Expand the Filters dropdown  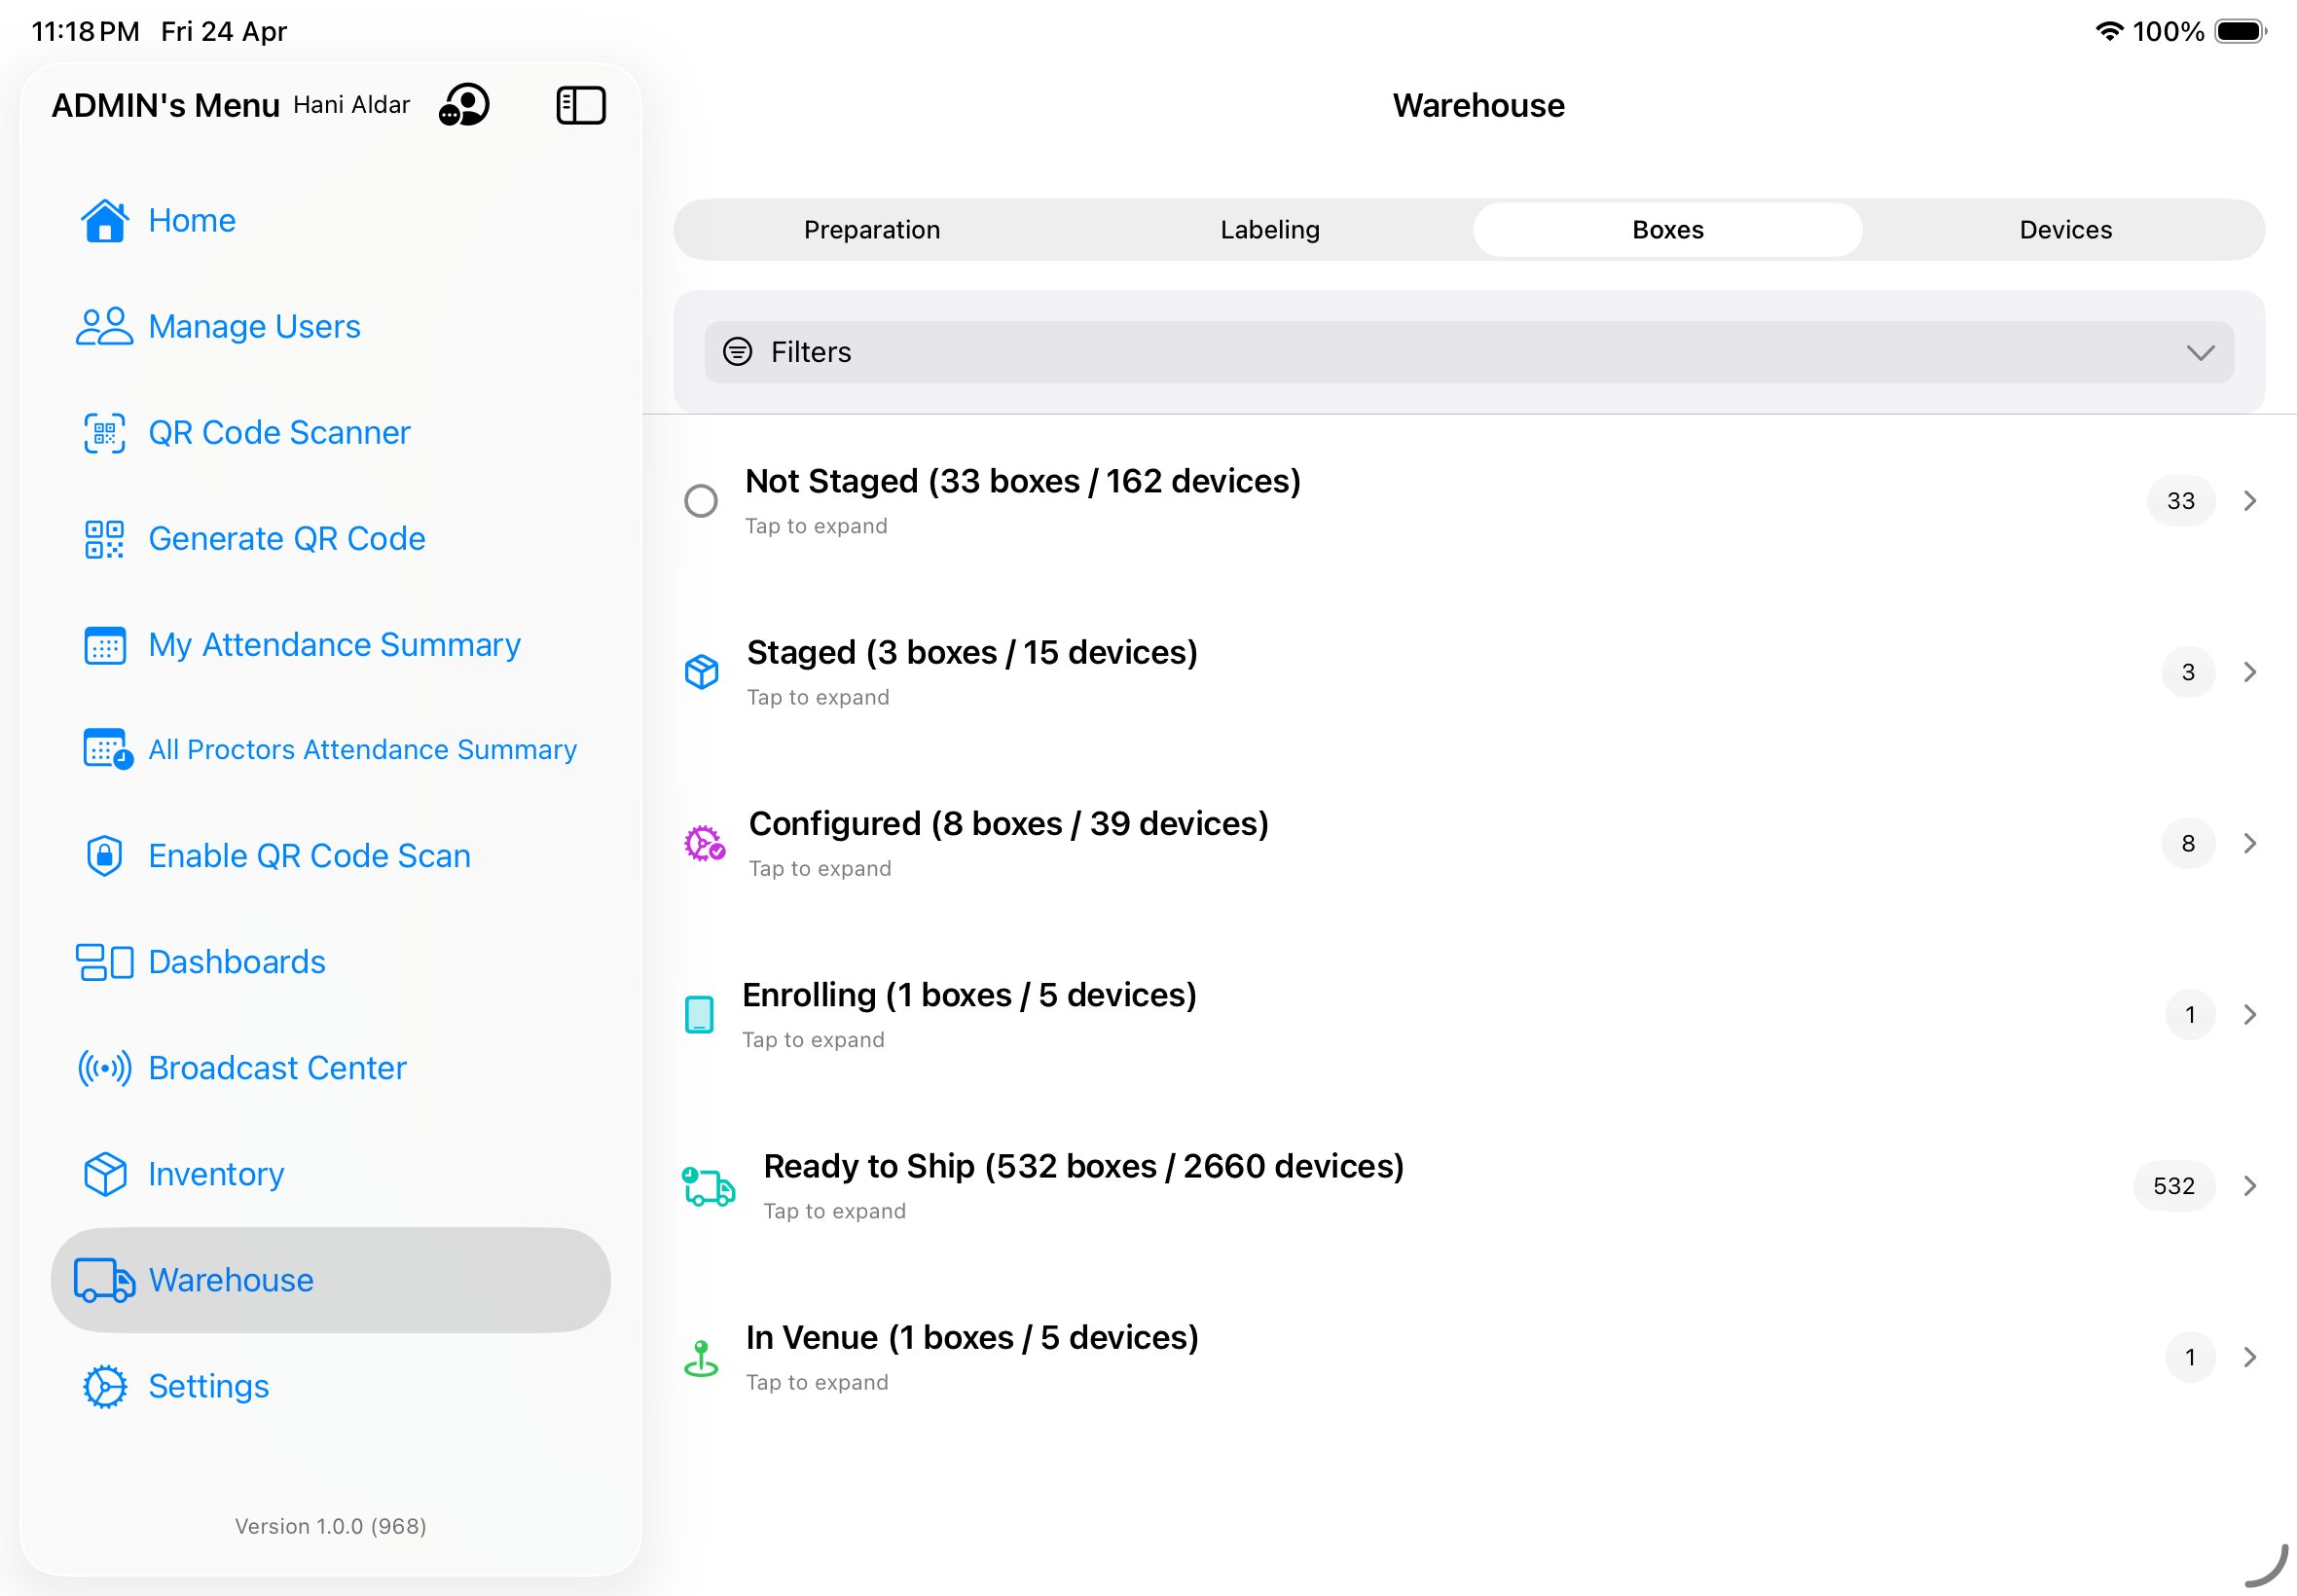(2199, 352)
